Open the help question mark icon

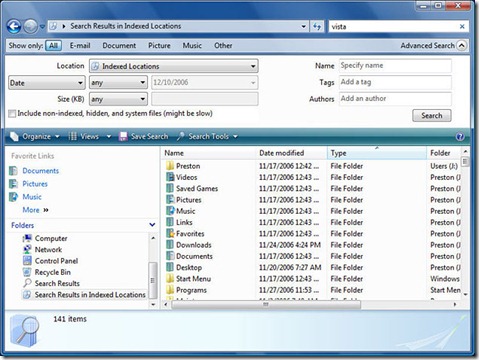pos(460,137)
